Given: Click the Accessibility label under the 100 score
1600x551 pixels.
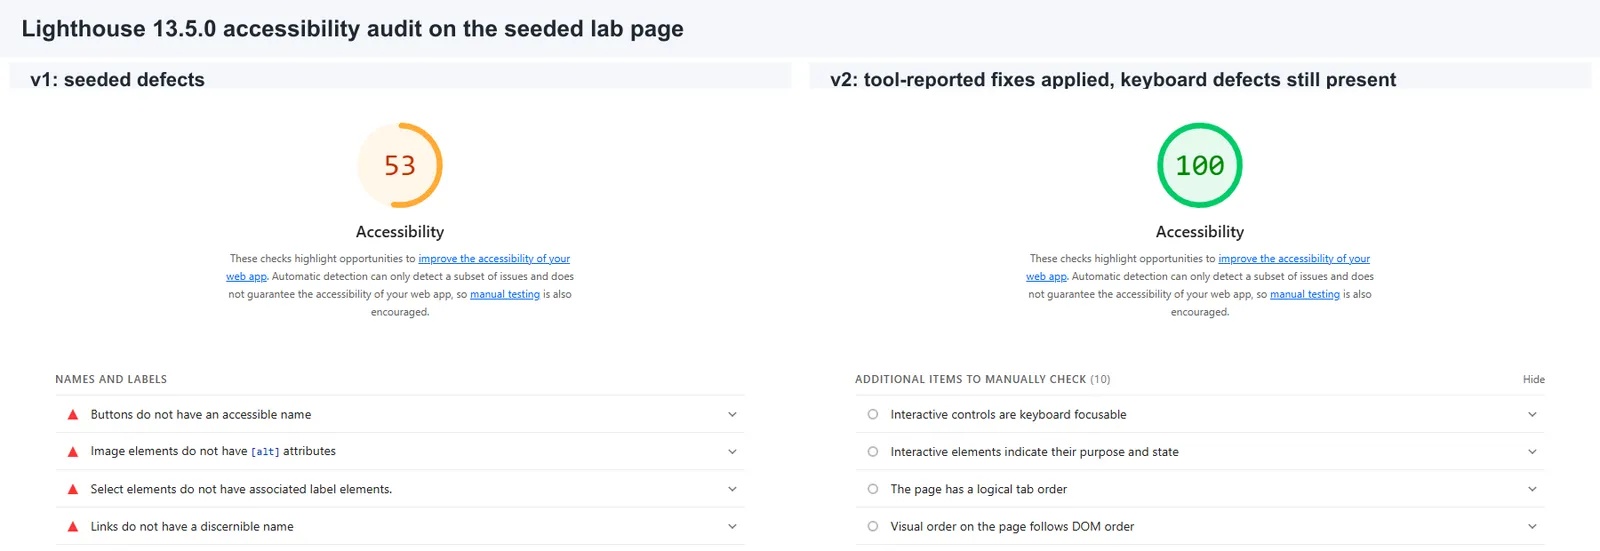Looking at the screenshot, I should coord(1200,232).
